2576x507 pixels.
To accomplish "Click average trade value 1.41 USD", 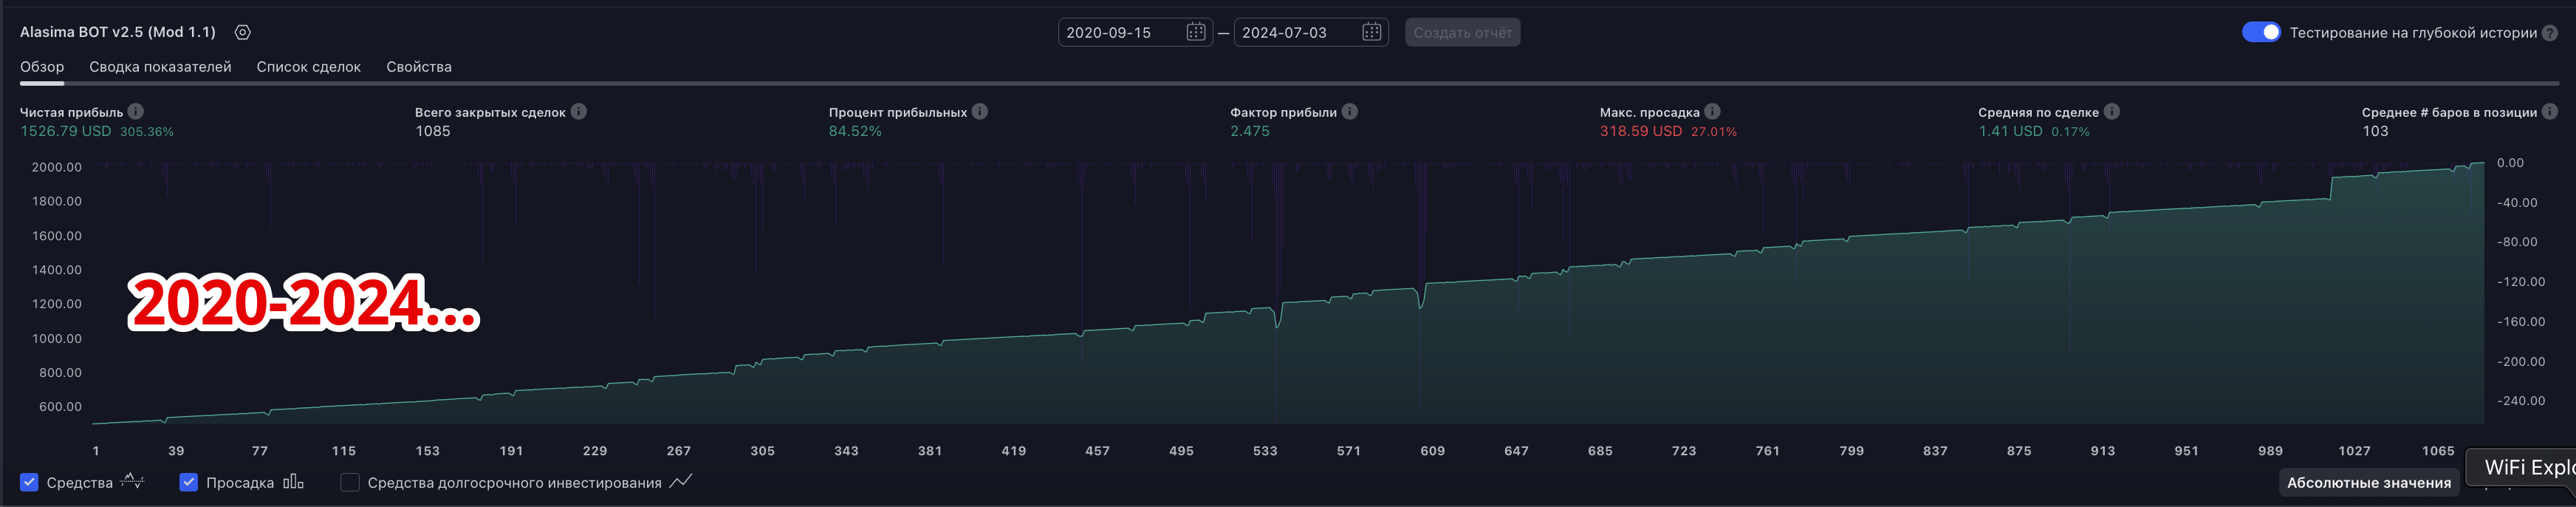I will 2010,131.
